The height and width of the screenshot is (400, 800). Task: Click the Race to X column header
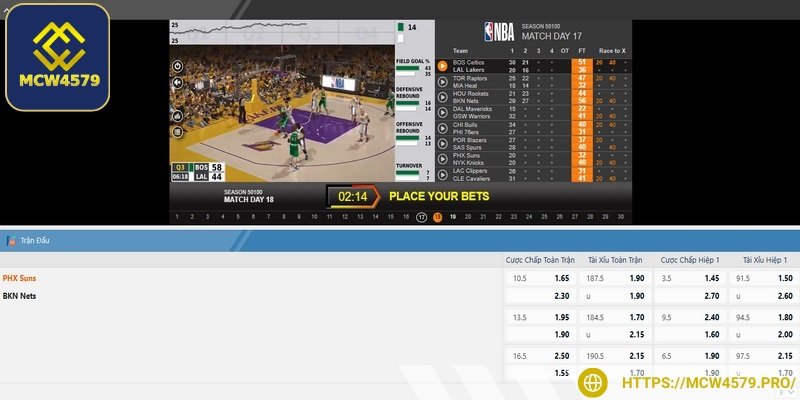click(x=612, y=51)
